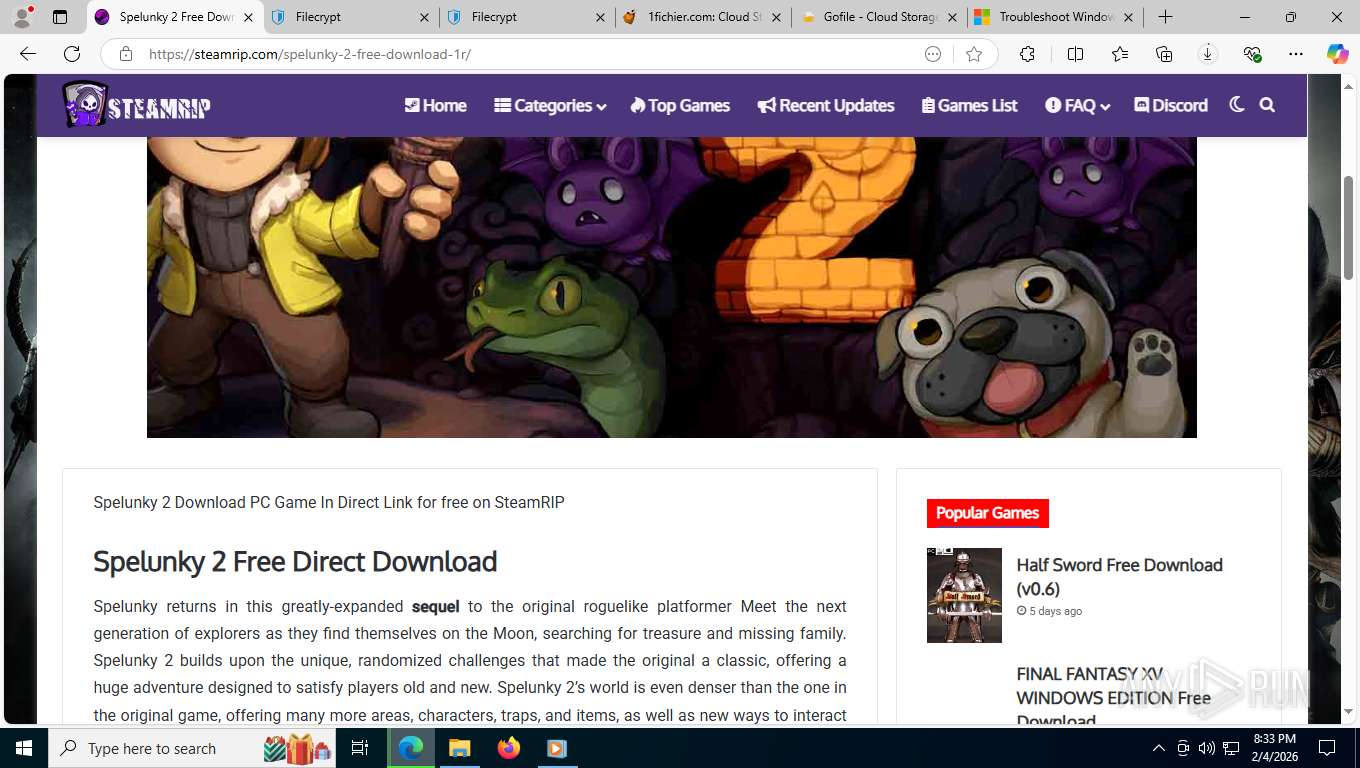1360x768 pixels.
Task: Open Collections icon
Action: tap(1163, 54)
